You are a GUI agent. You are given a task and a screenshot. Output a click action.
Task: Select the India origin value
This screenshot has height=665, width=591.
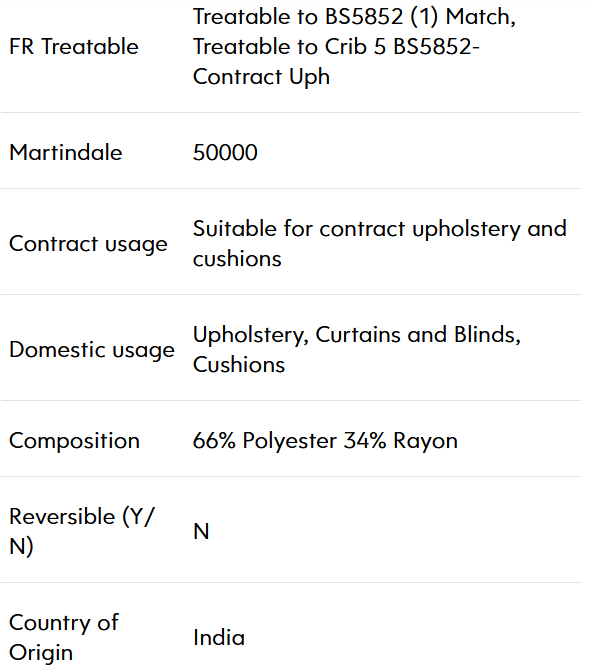click(219, 637)
